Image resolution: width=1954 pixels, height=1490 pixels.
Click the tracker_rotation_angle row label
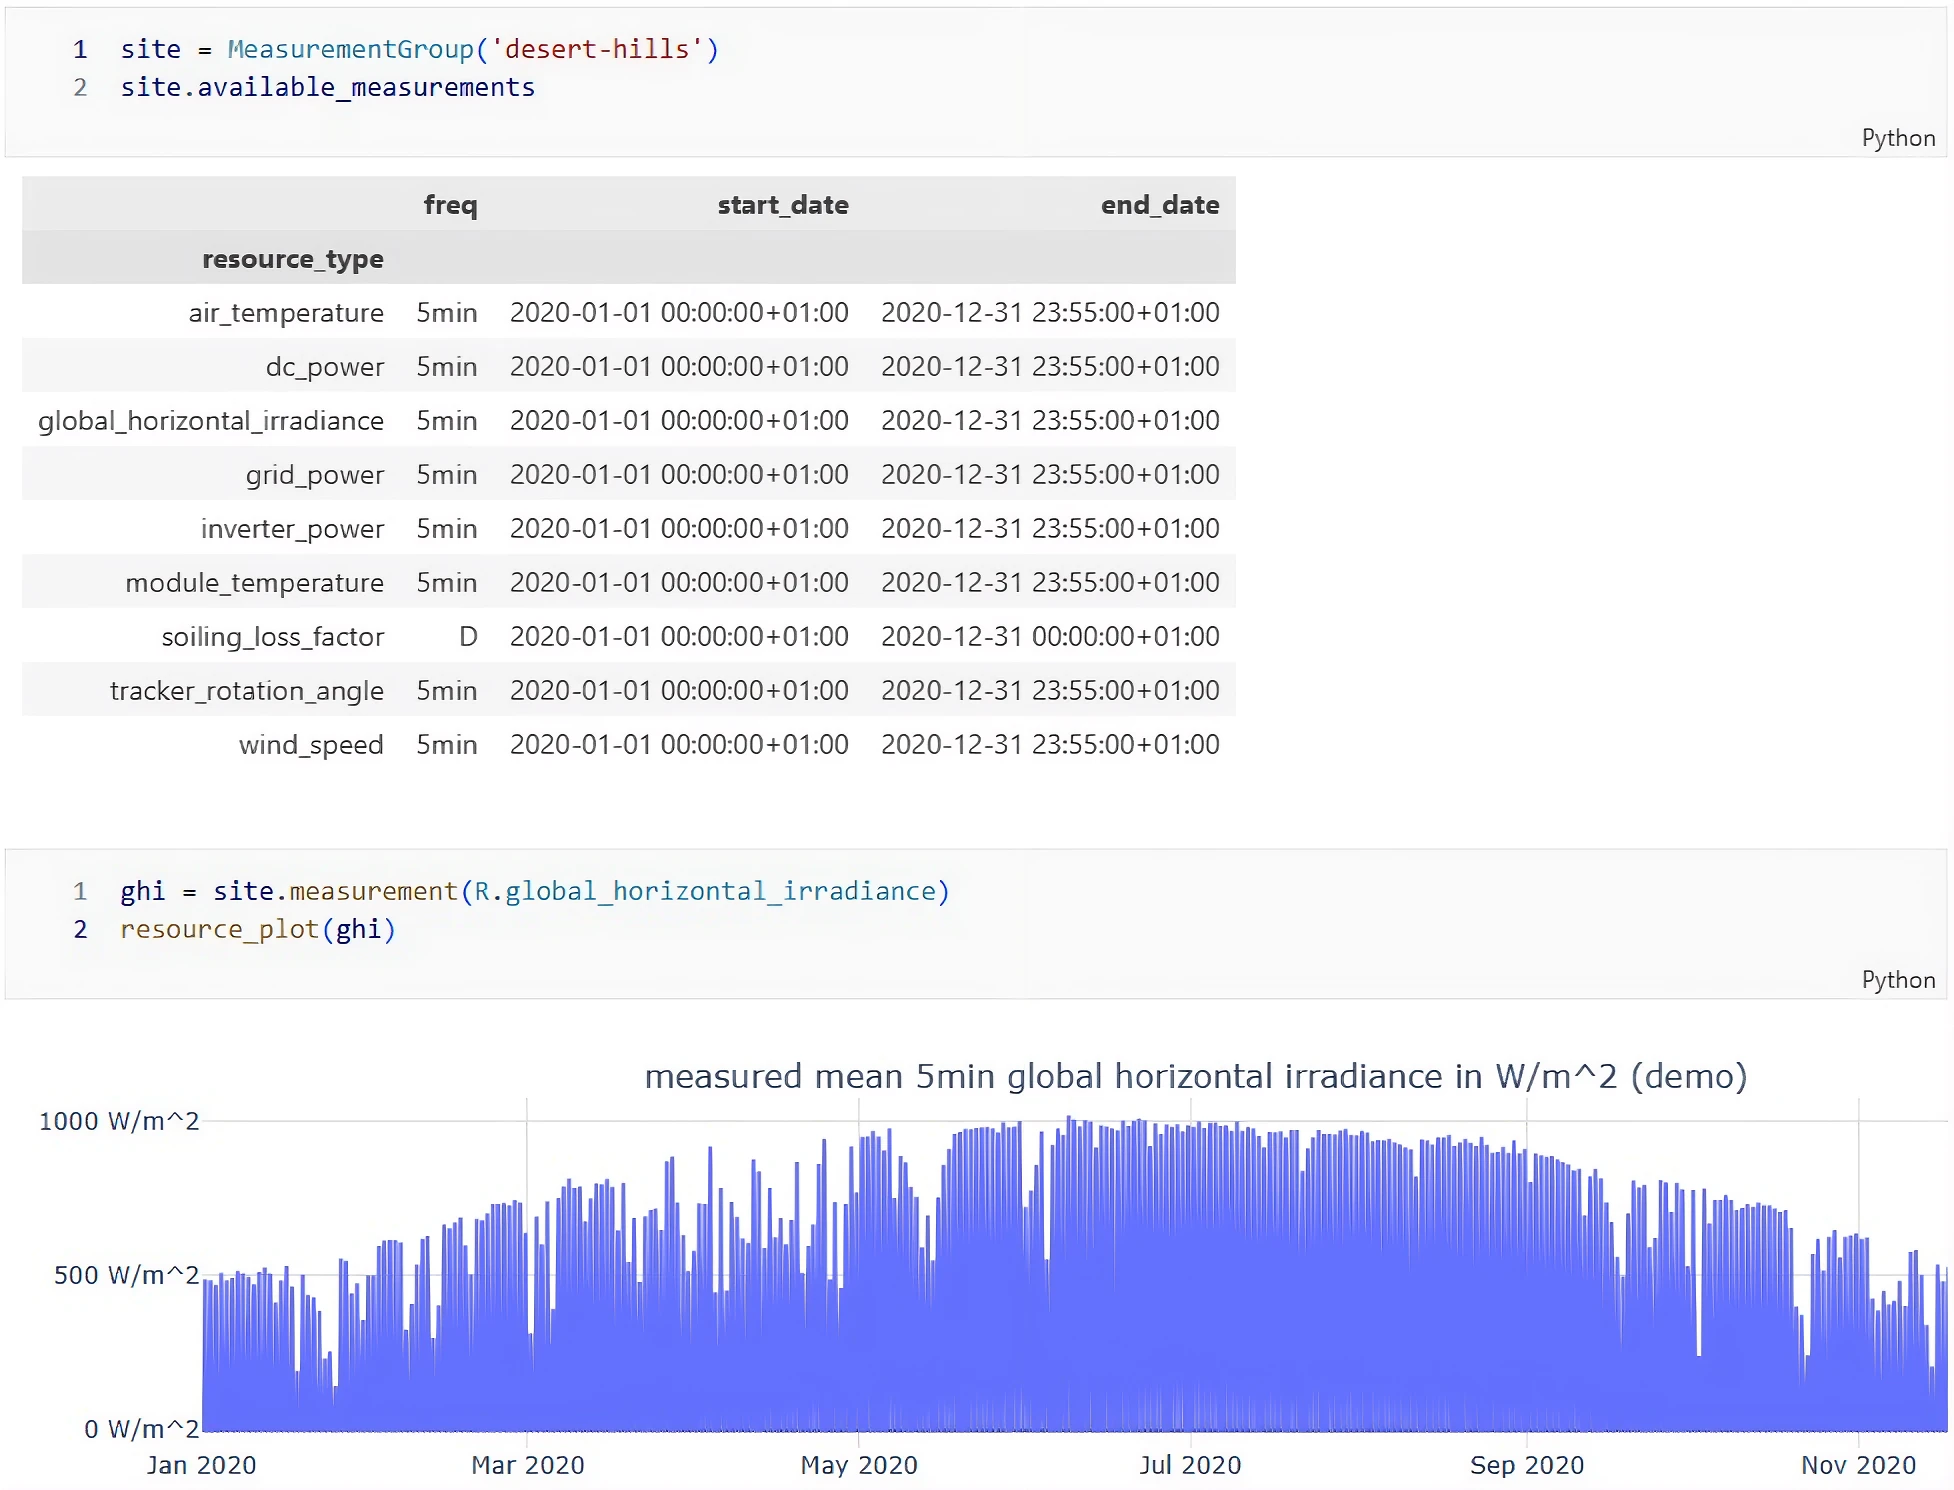(246, 691)
